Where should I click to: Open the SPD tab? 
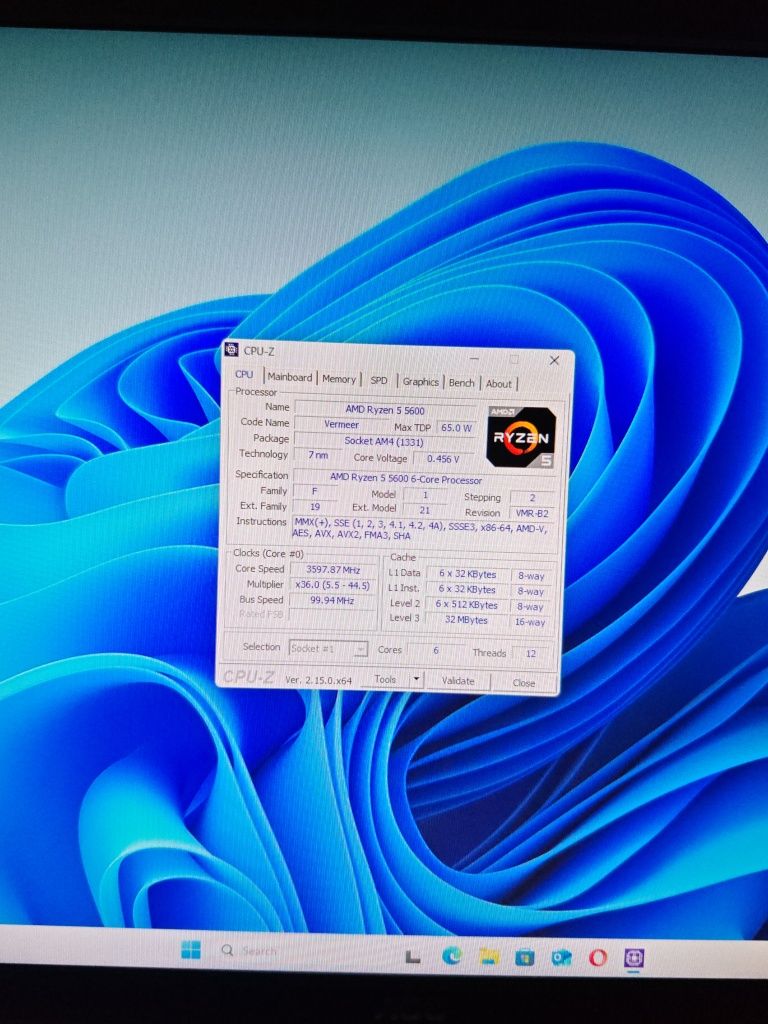coord(379,380)
